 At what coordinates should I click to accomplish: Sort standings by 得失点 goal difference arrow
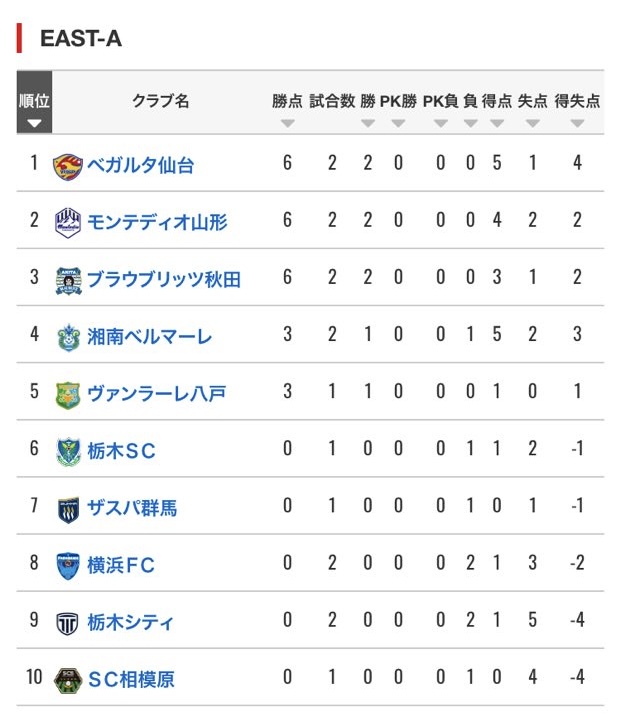577,123
